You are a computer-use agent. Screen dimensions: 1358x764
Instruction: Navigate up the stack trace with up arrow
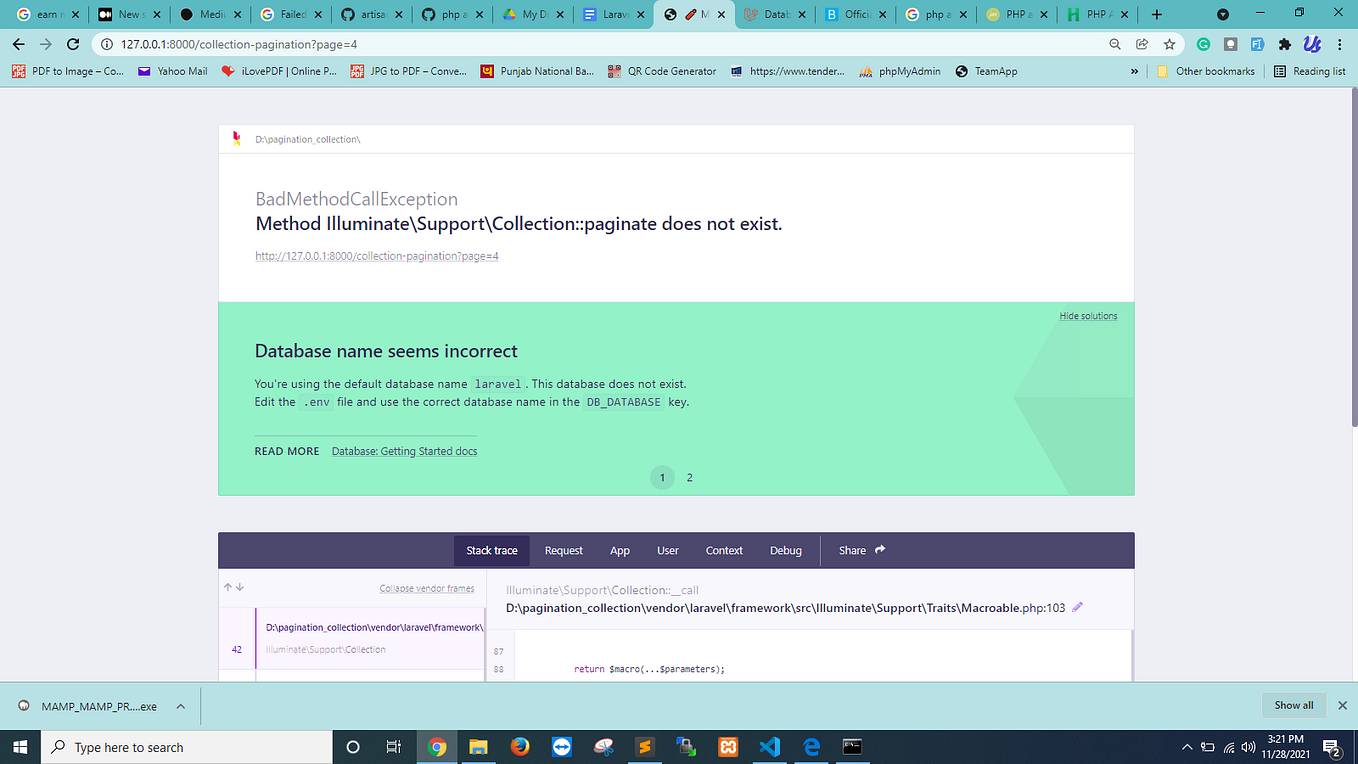coord(228,587)
